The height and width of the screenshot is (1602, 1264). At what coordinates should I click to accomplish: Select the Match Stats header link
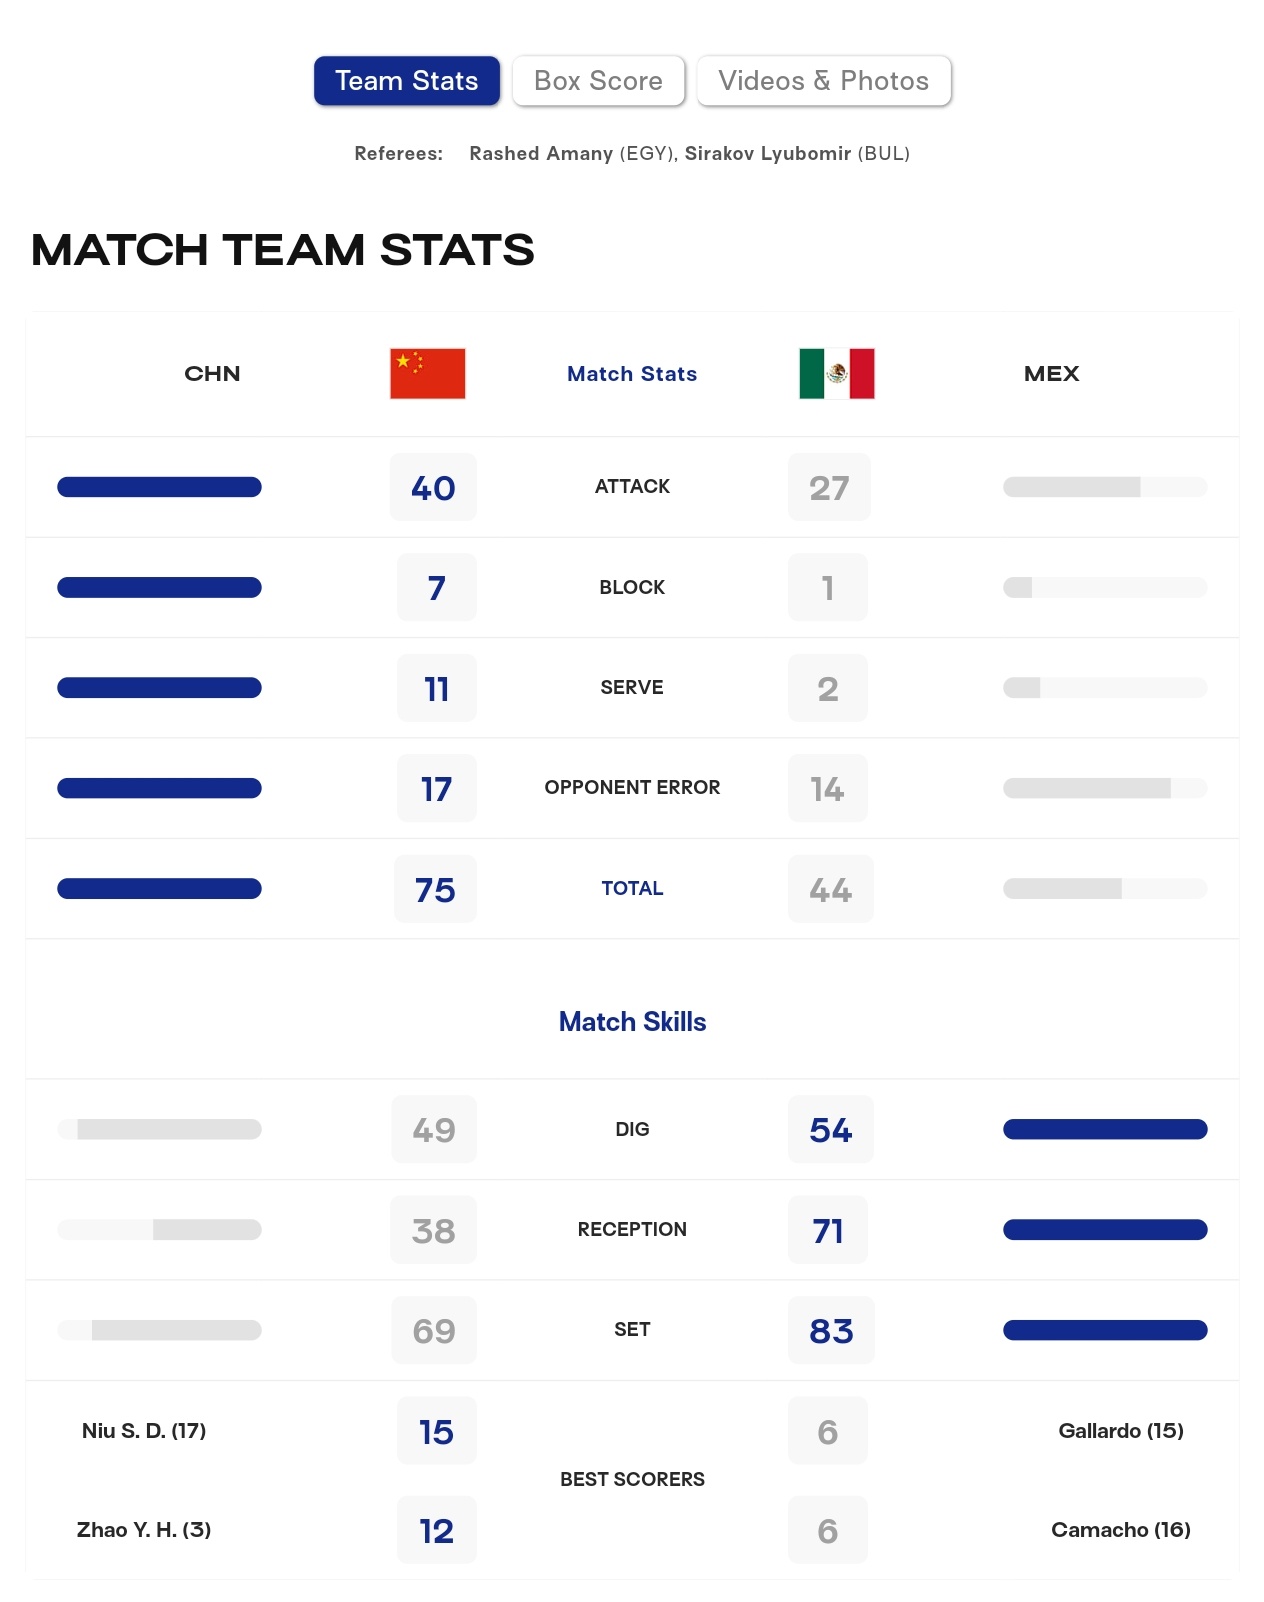tap(632, 374)
